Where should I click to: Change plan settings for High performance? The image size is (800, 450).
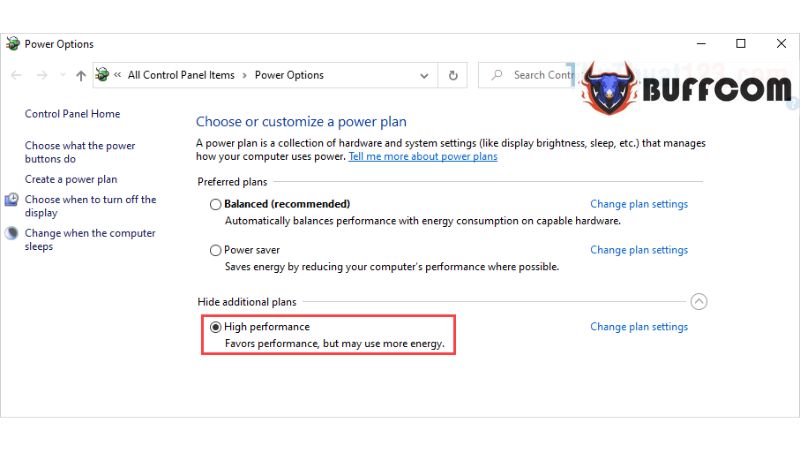point(639,327)
